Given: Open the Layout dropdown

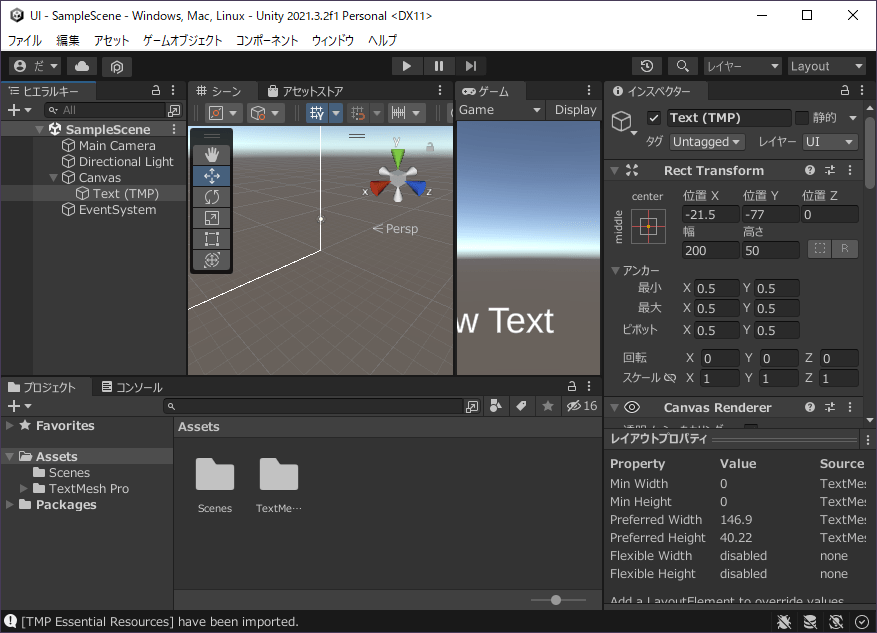Looking at the screenshot, I should click(827, 67).
